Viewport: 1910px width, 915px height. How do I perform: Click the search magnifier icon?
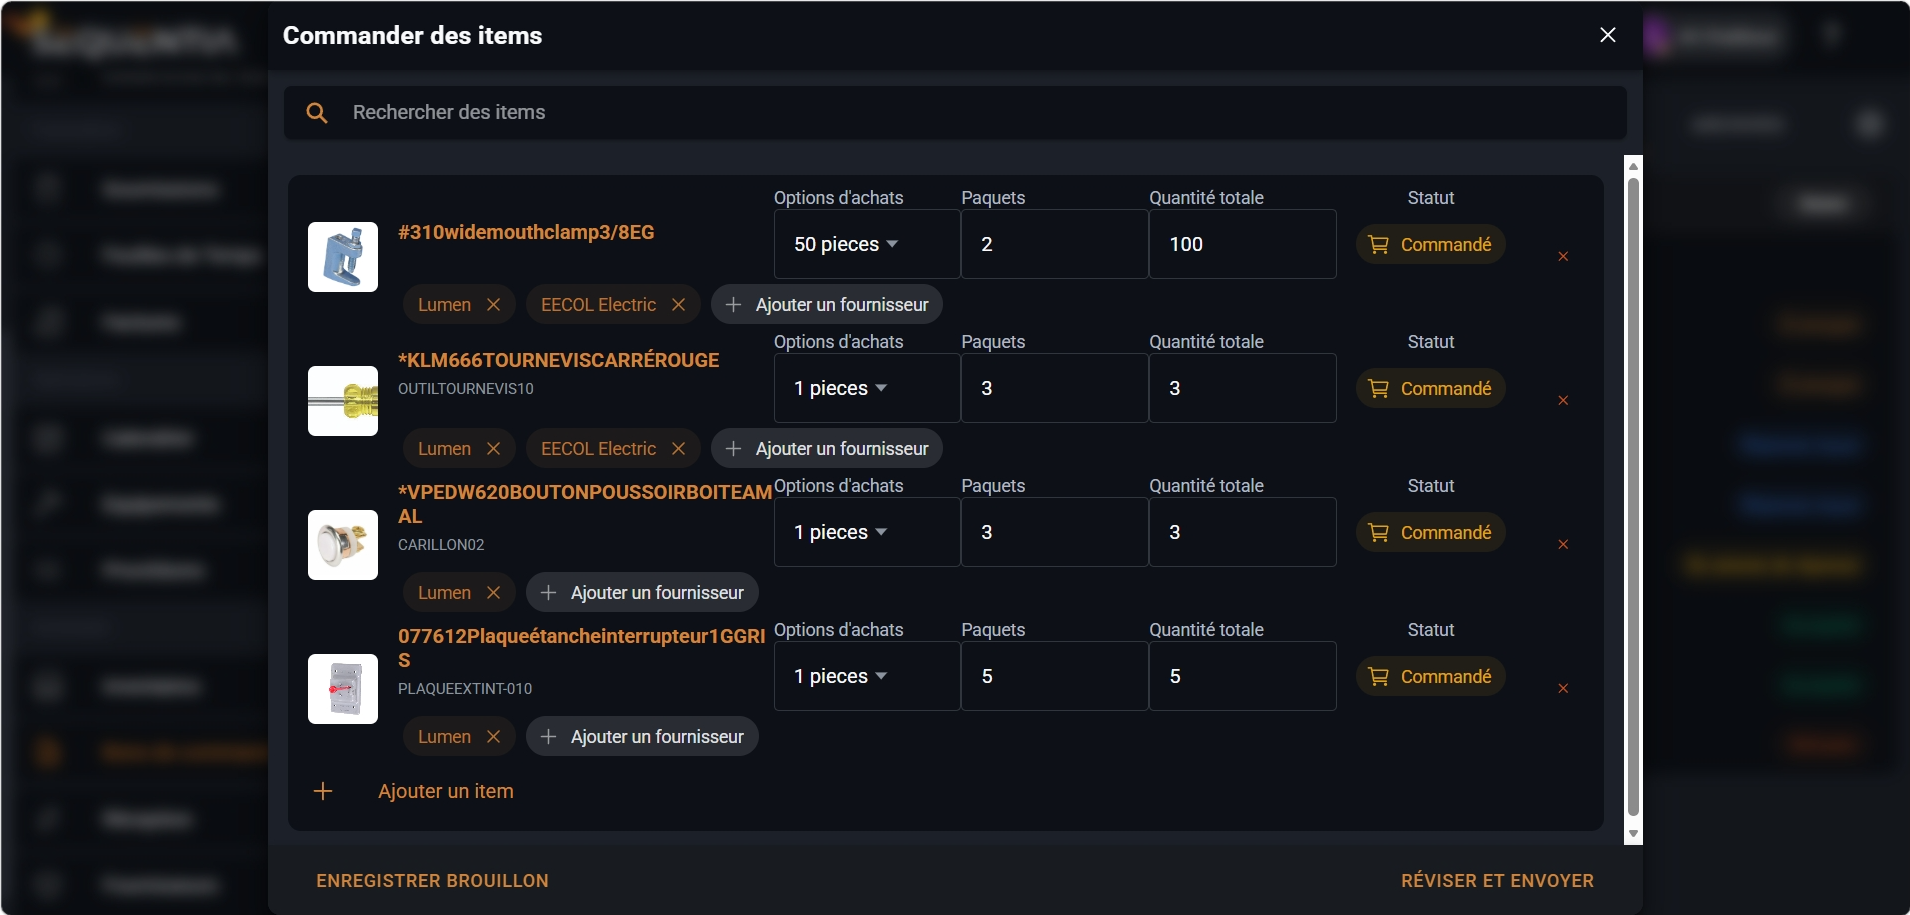coord(317,113)
